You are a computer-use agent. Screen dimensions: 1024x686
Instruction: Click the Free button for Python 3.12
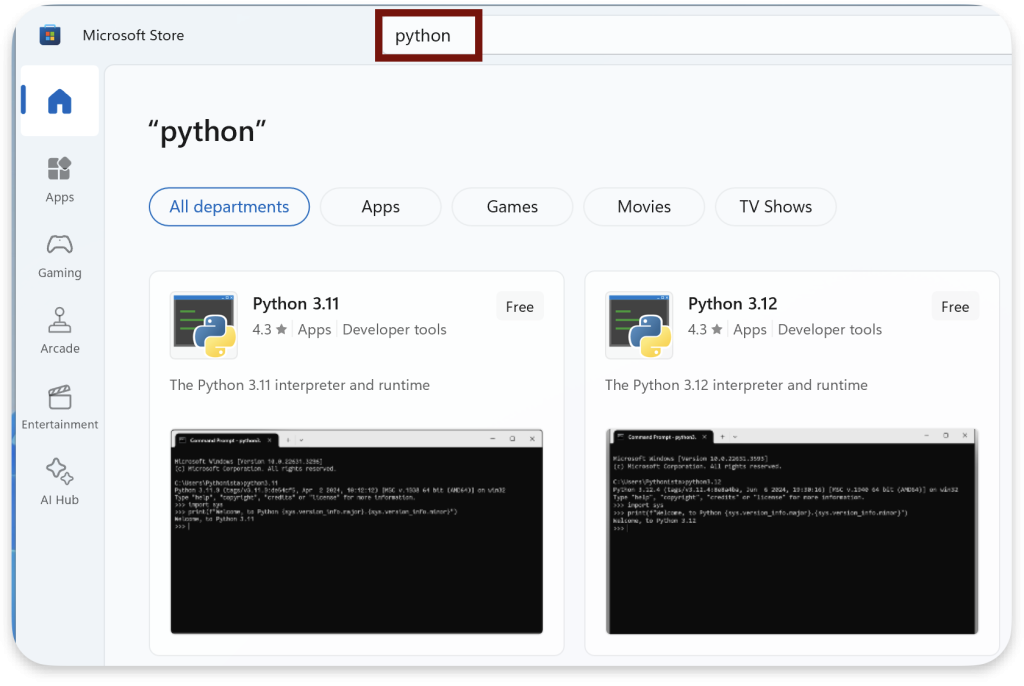click(x=955, y=307)
